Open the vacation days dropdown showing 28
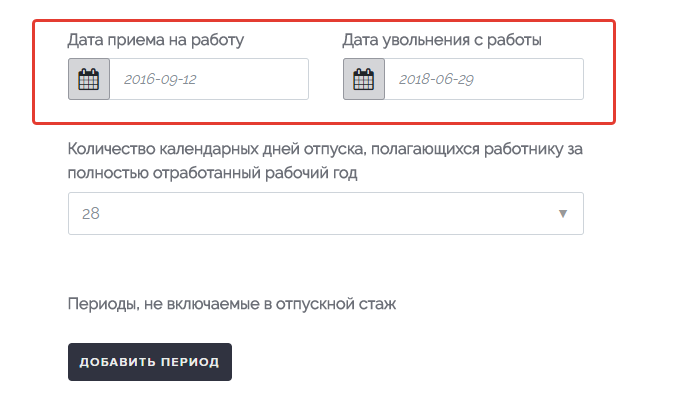 coord(325,214)
